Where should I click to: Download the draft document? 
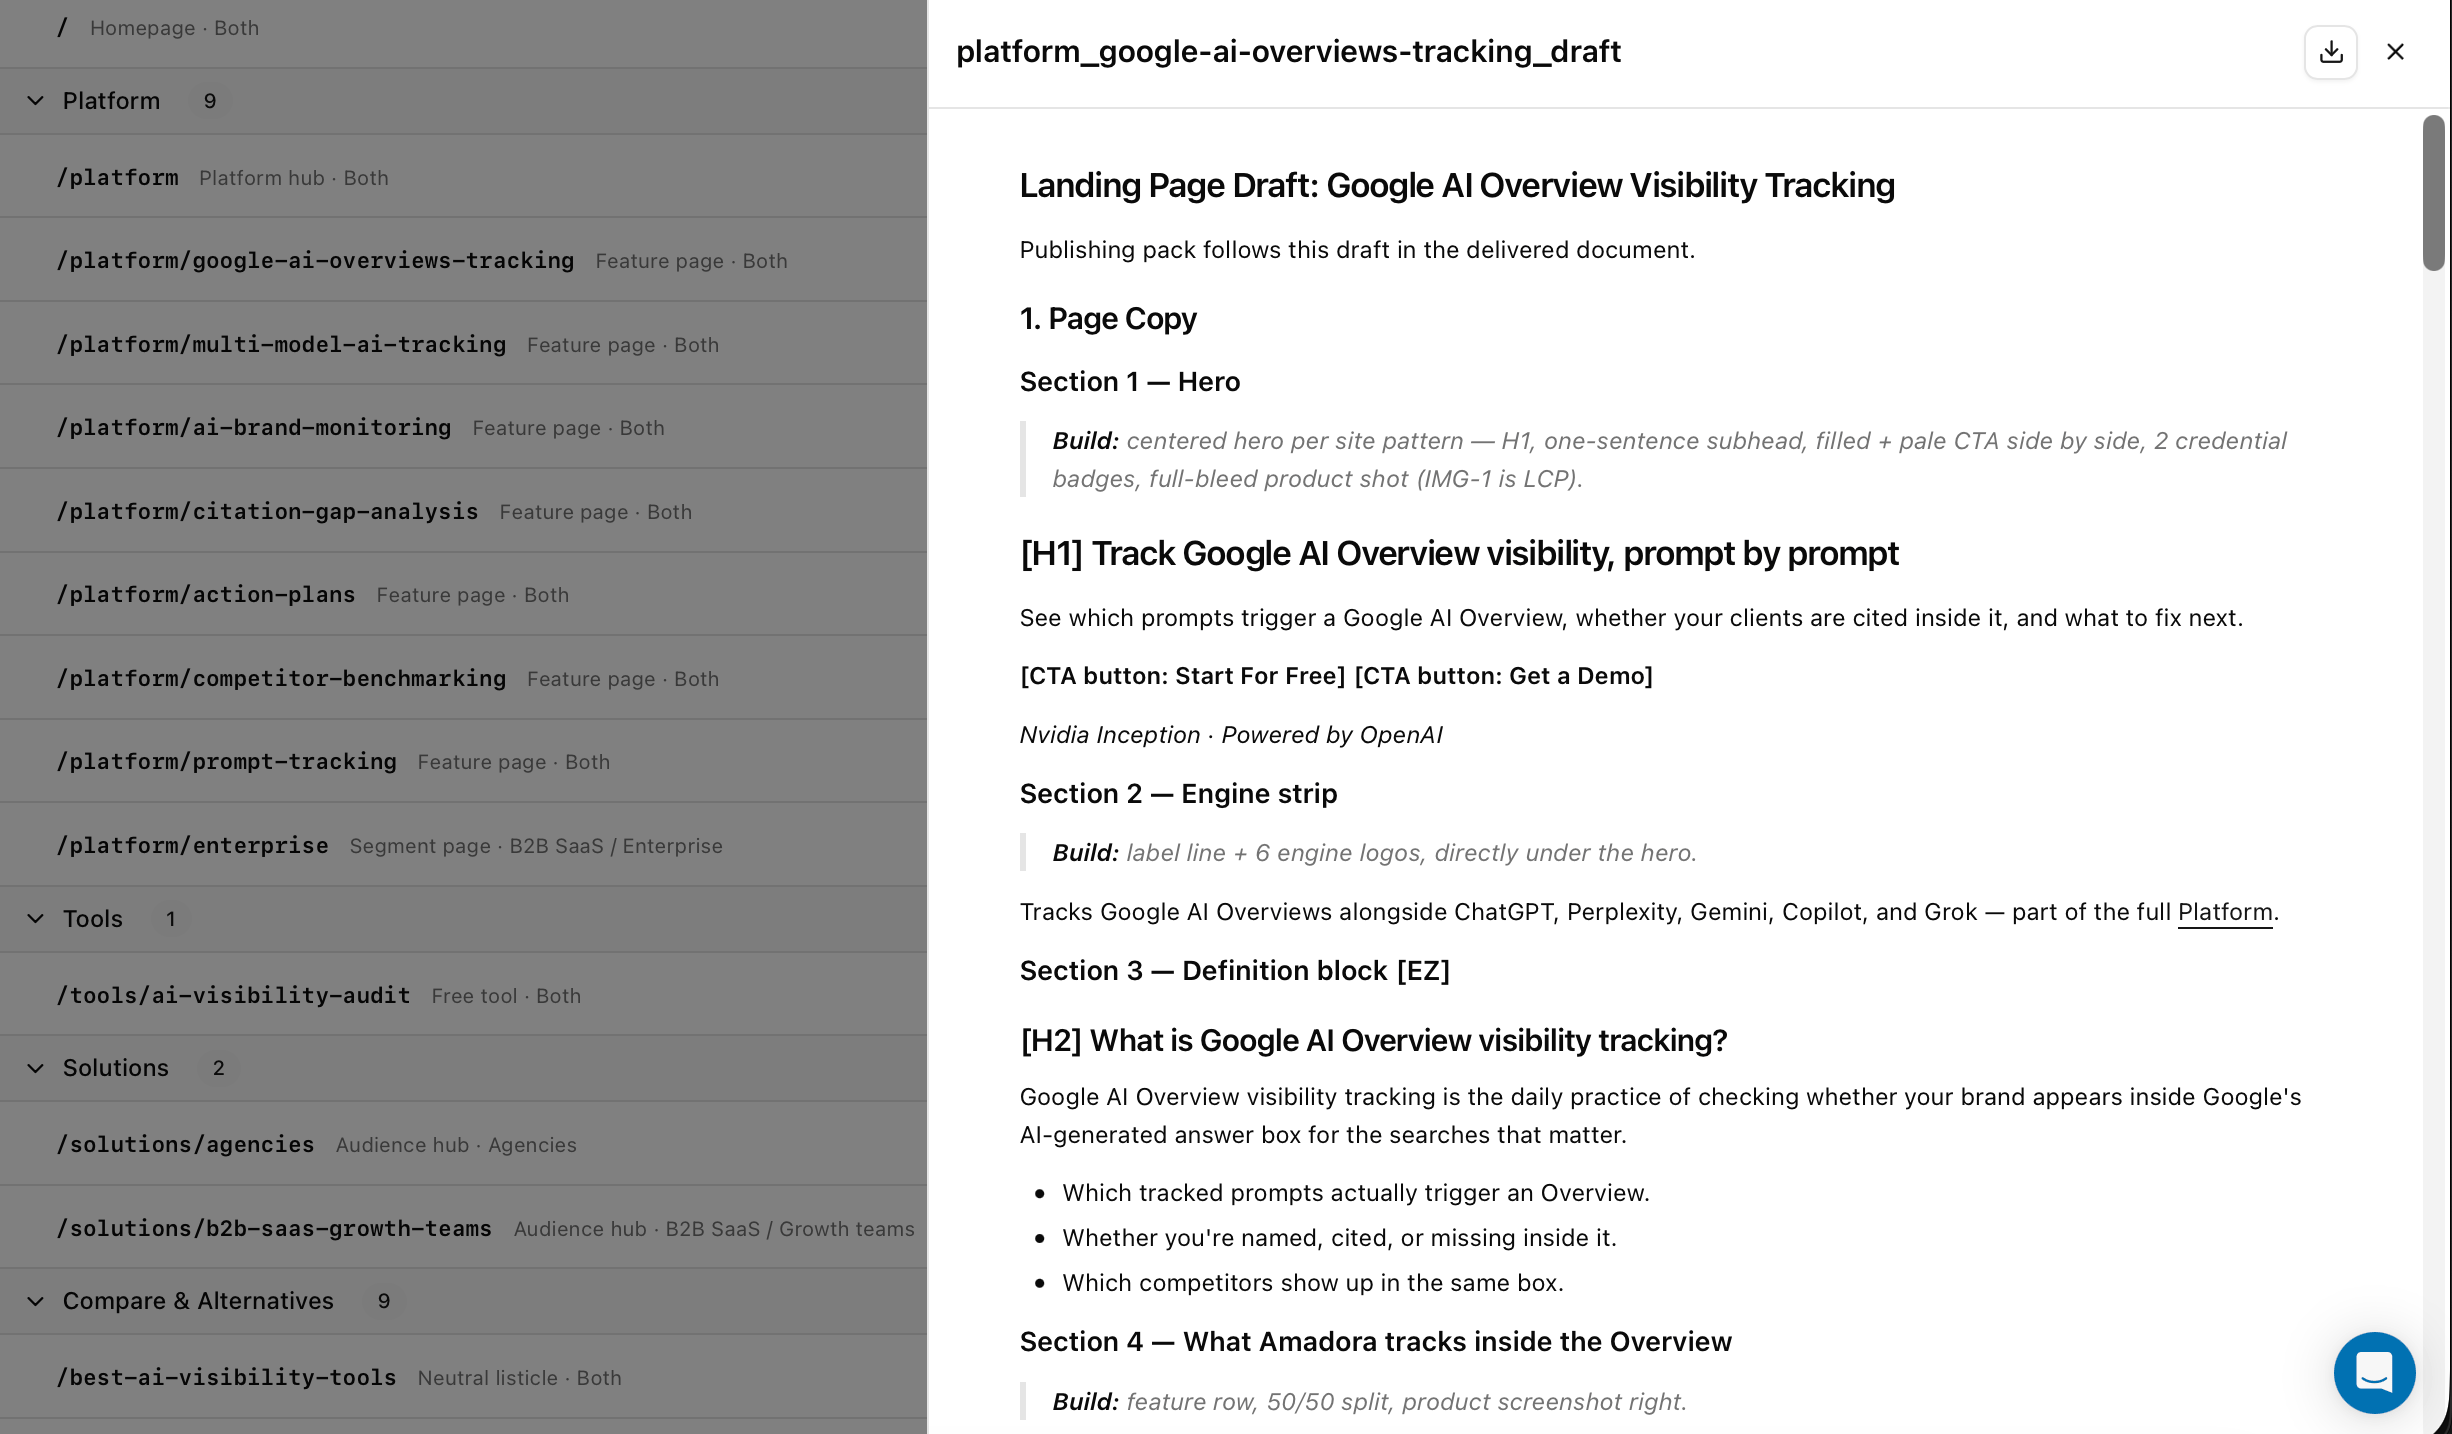coord(2331,52)
